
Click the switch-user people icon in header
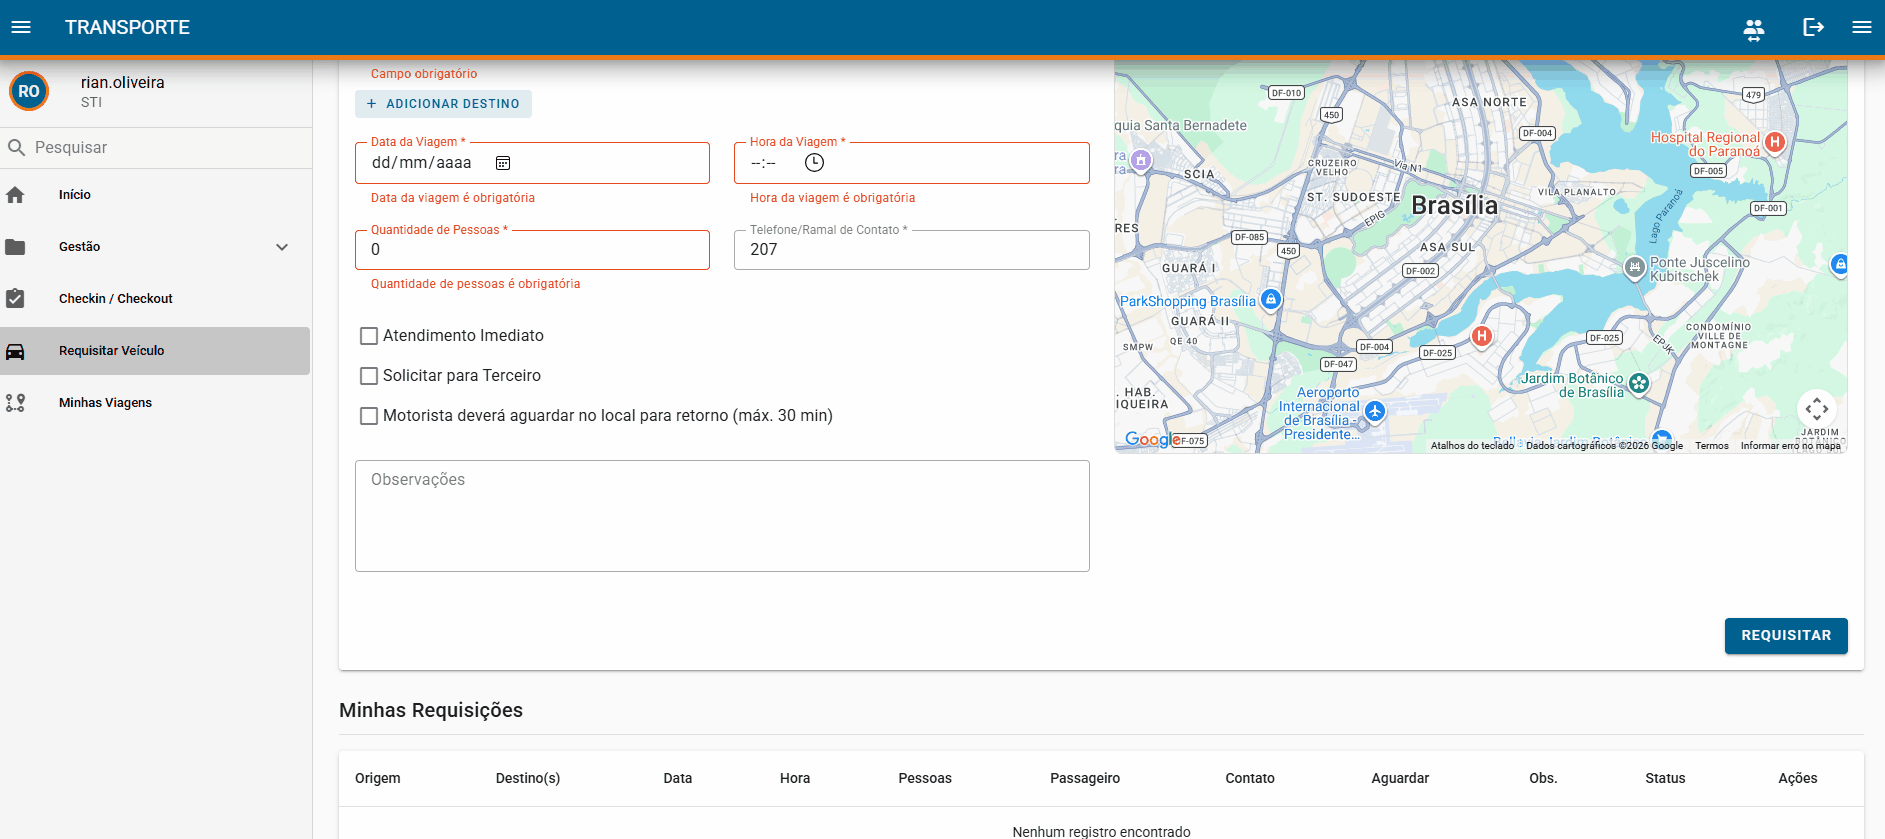click(x=1754, y=28)
